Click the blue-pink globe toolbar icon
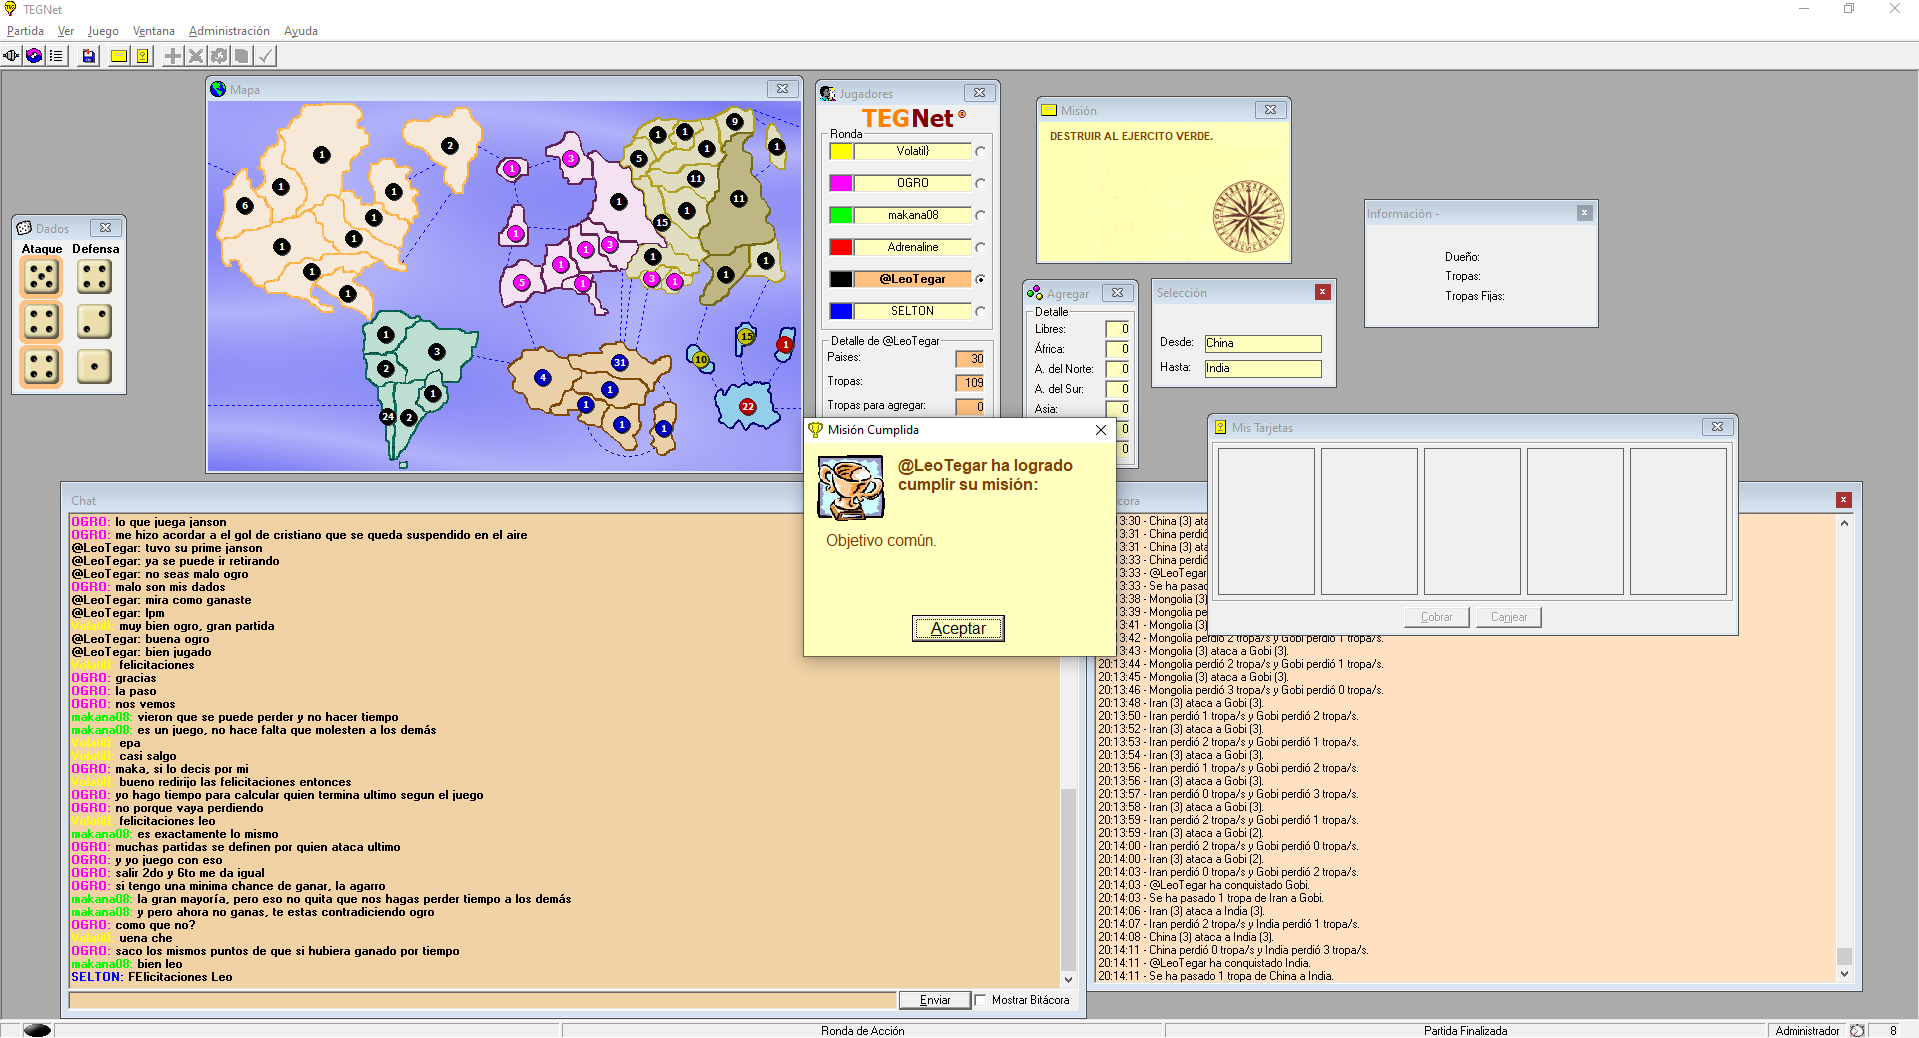The width and height of the screenshot is (1919, 1038). [34, 56]
